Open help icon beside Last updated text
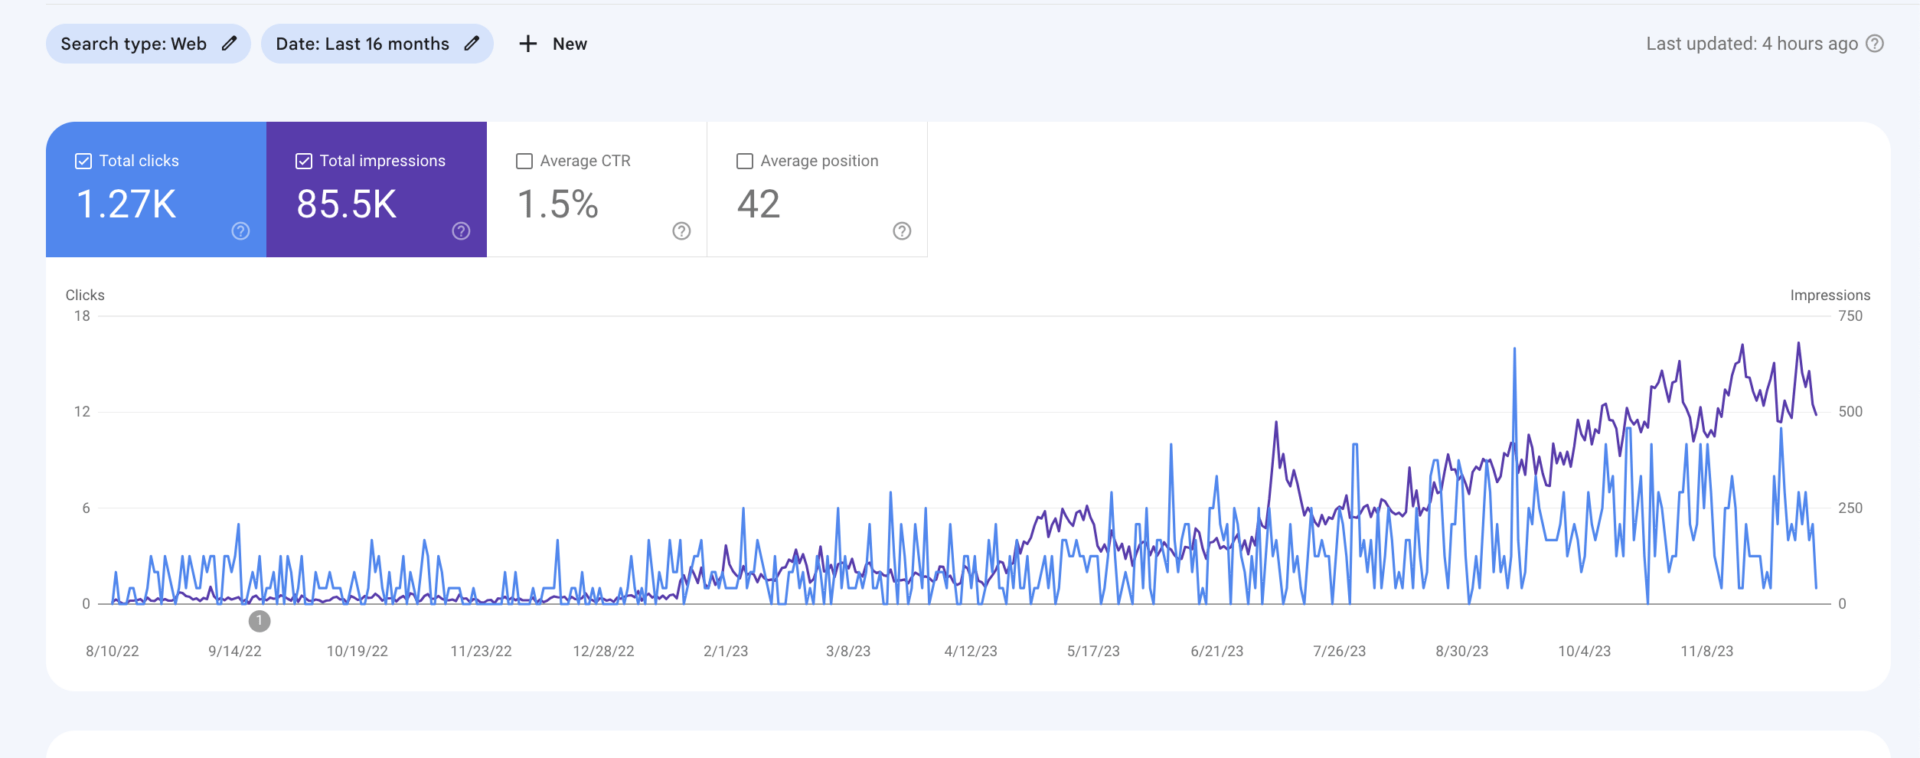Image resolution: width=1920 pixels, height=758 pixels. 1875,44
